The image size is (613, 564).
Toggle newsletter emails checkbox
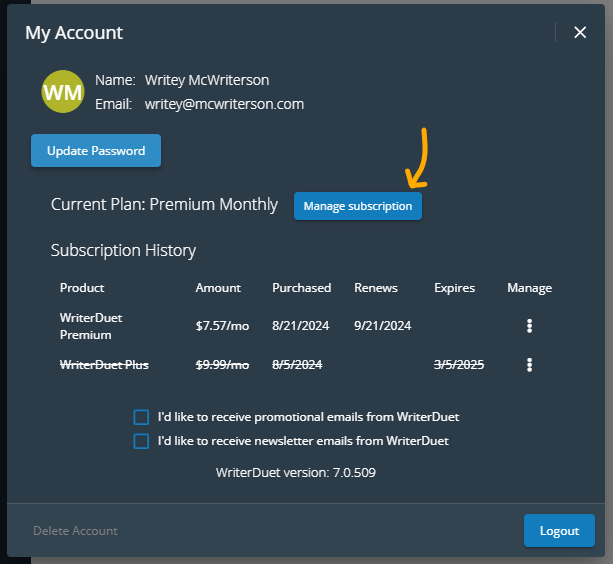tap(141, 441)
